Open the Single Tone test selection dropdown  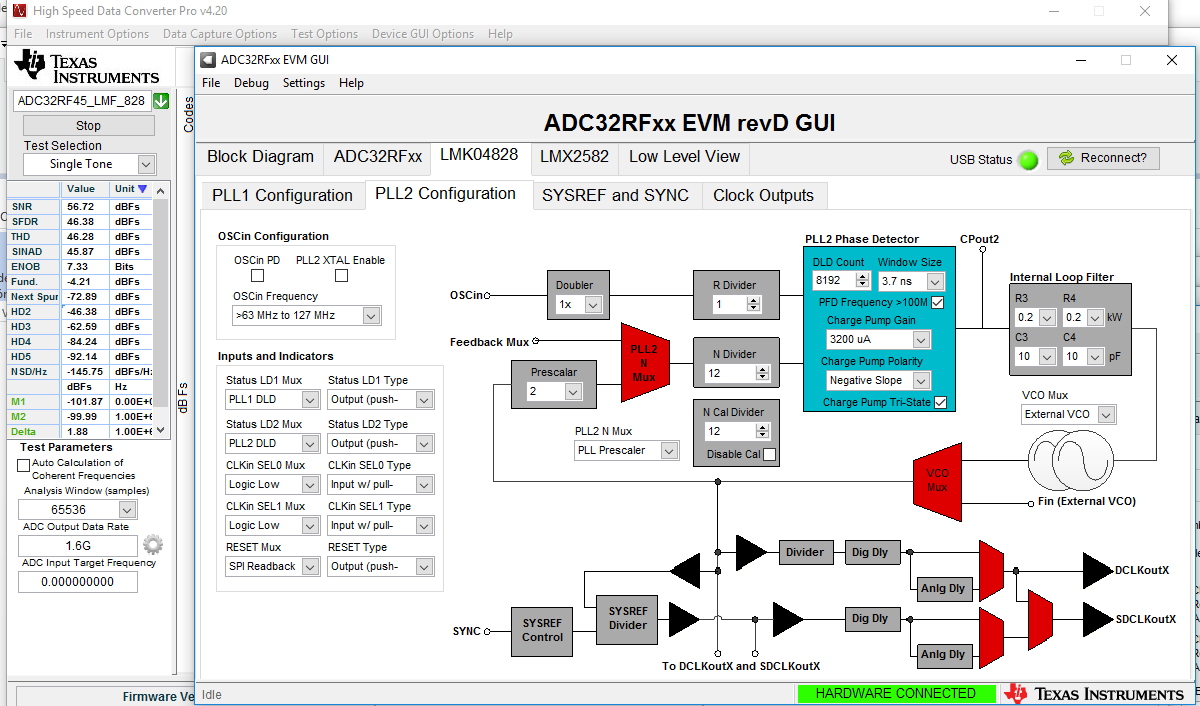(x=146, y=164)
